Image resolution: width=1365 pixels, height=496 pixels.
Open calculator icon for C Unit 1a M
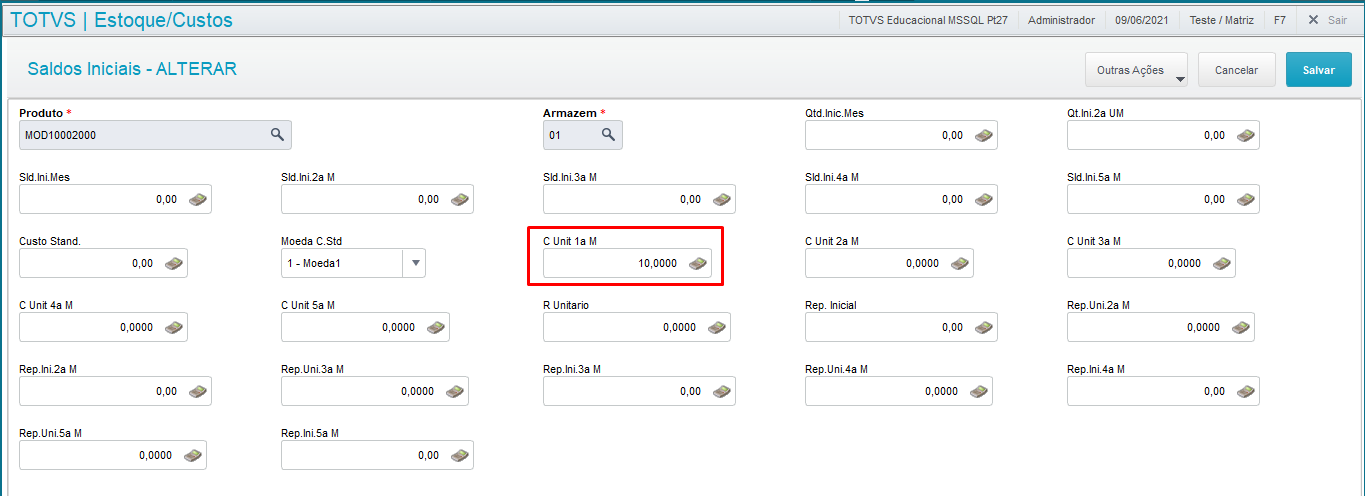pyautogui.click(x=699, y=263)
